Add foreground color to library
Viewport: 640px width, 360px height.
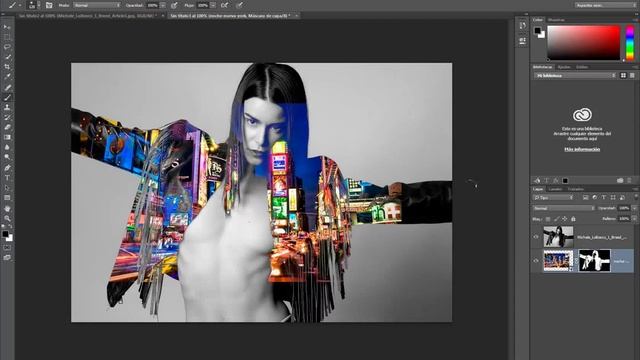(x=565, y=180)
